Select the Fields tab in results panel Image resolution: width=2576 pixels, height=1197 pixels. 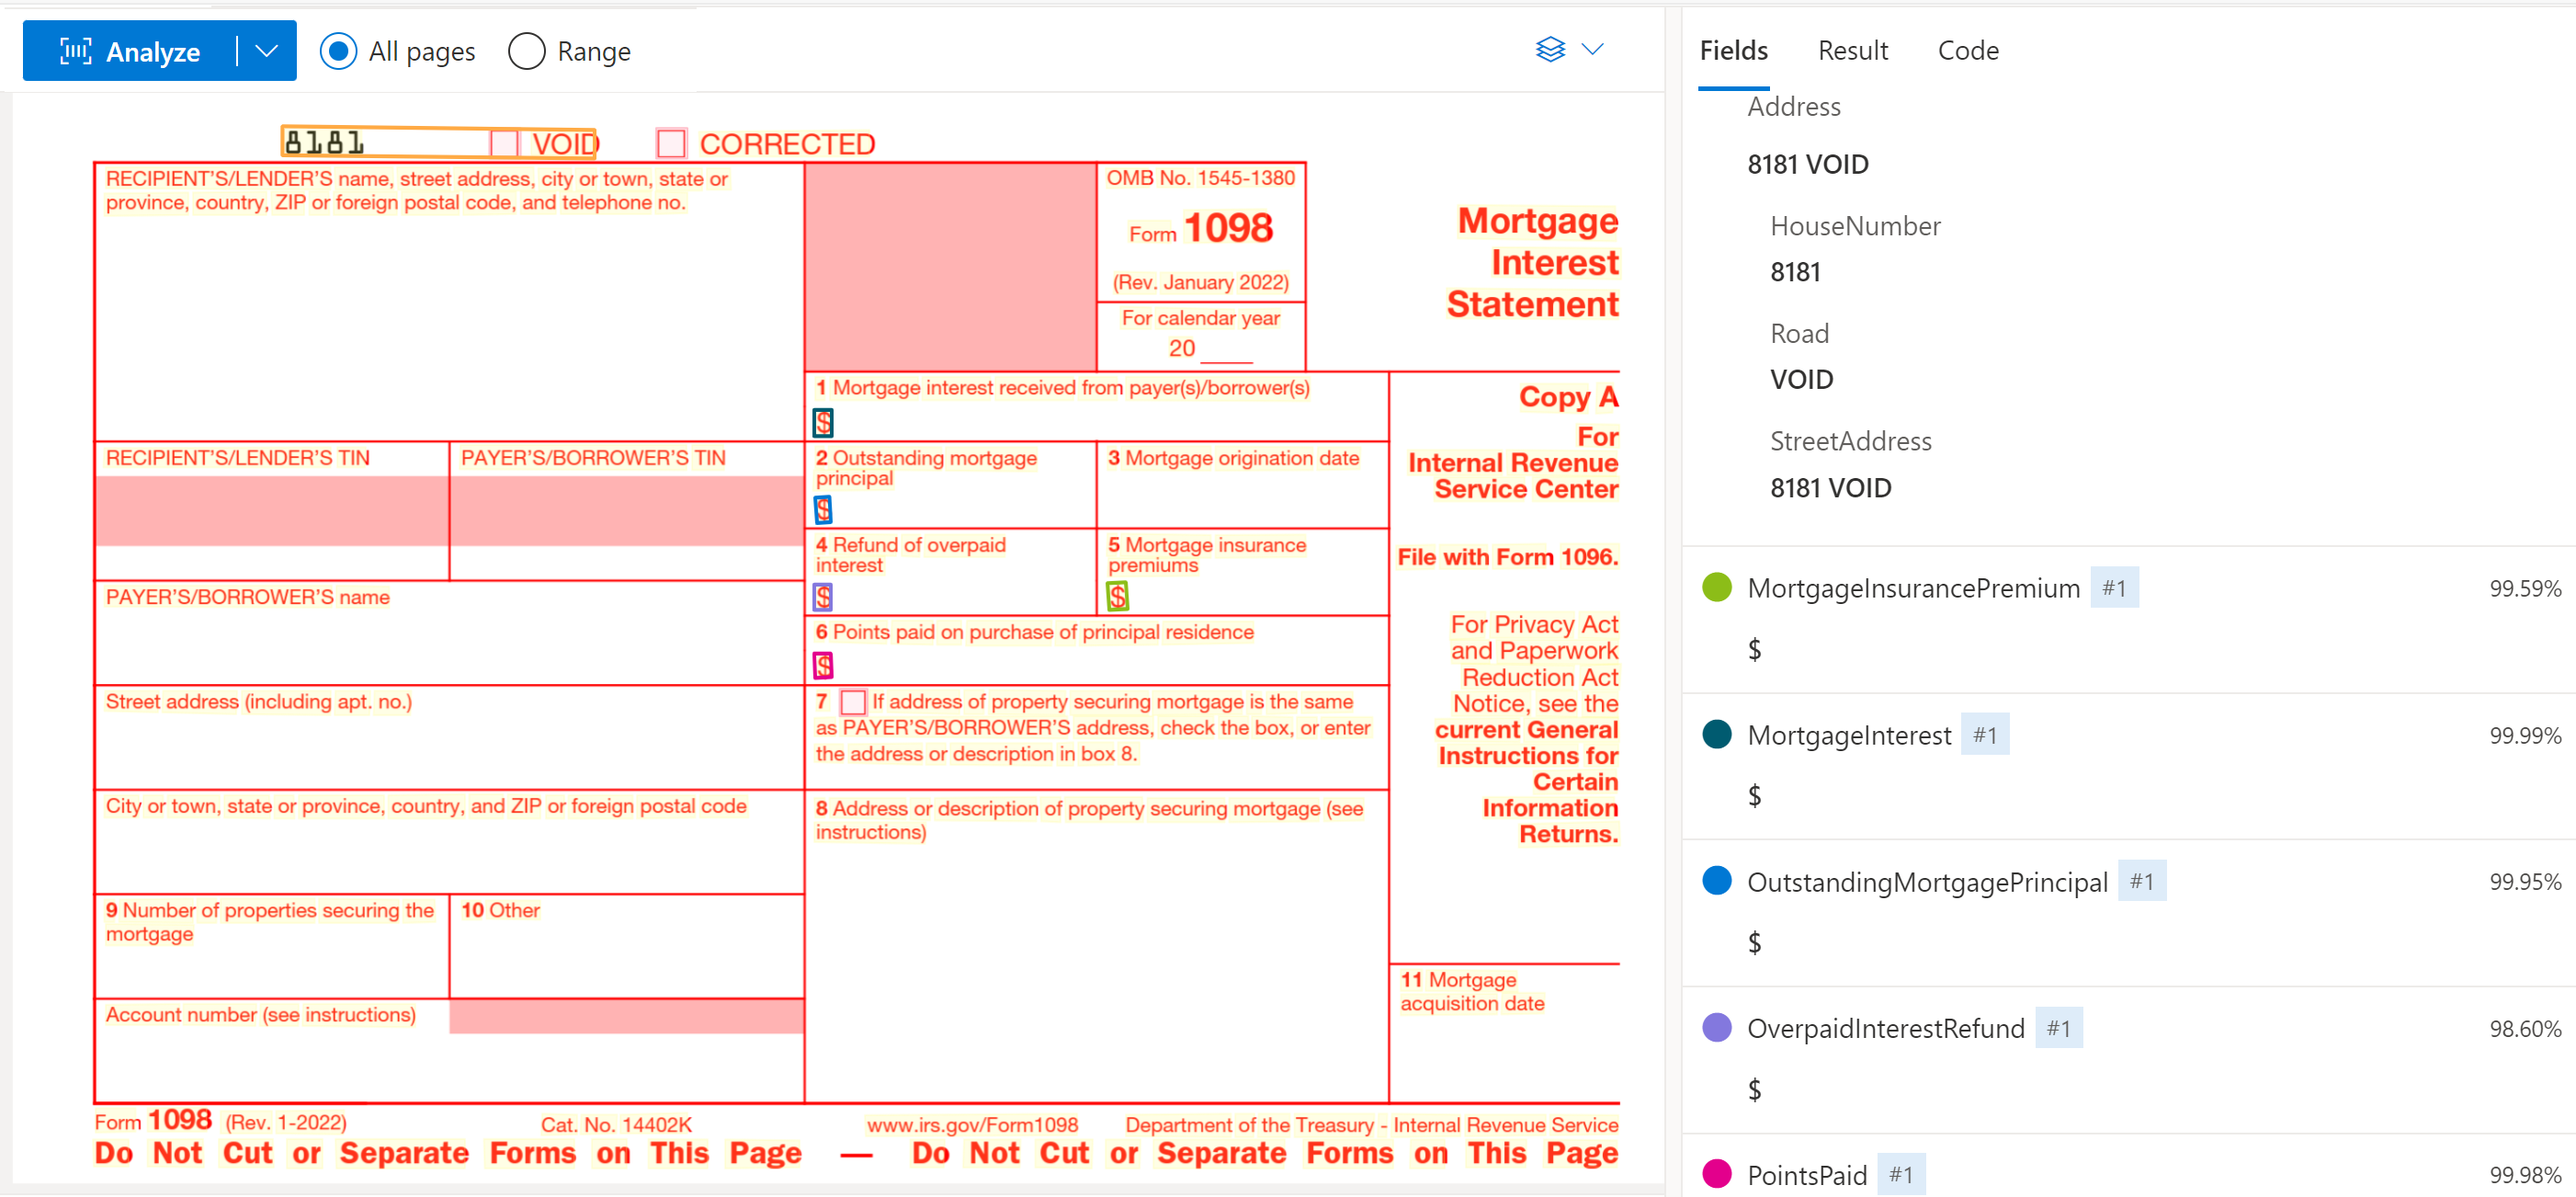click(x=1731, y=51)
